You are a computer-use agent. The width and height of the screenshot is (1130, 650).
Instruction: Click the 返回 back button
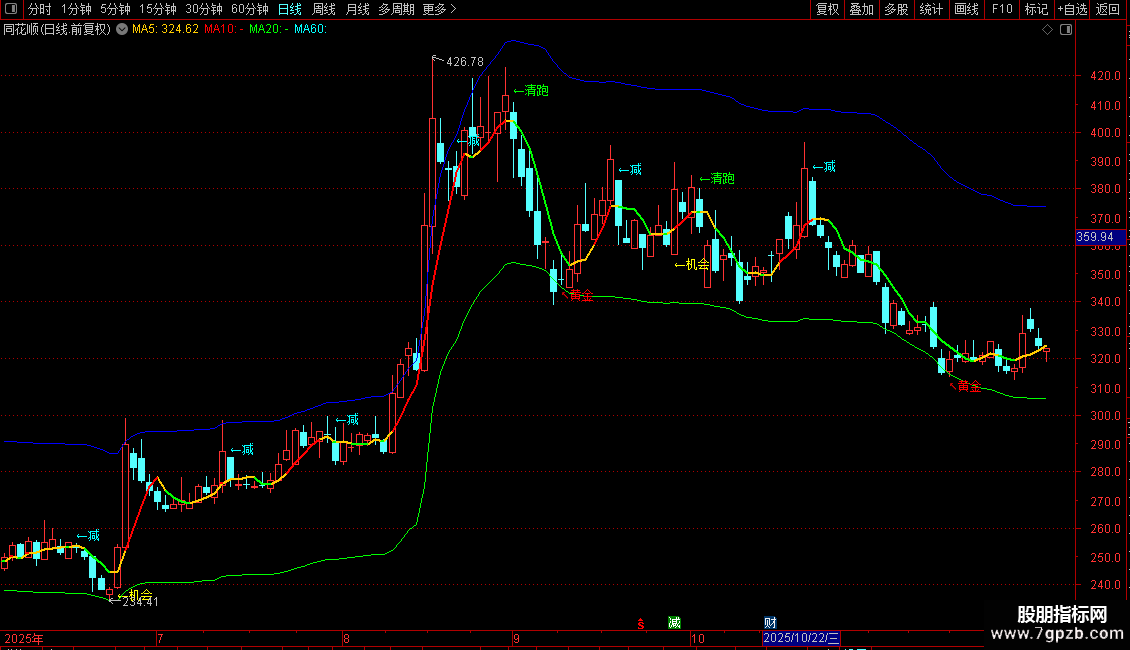tap(1107, 9)
